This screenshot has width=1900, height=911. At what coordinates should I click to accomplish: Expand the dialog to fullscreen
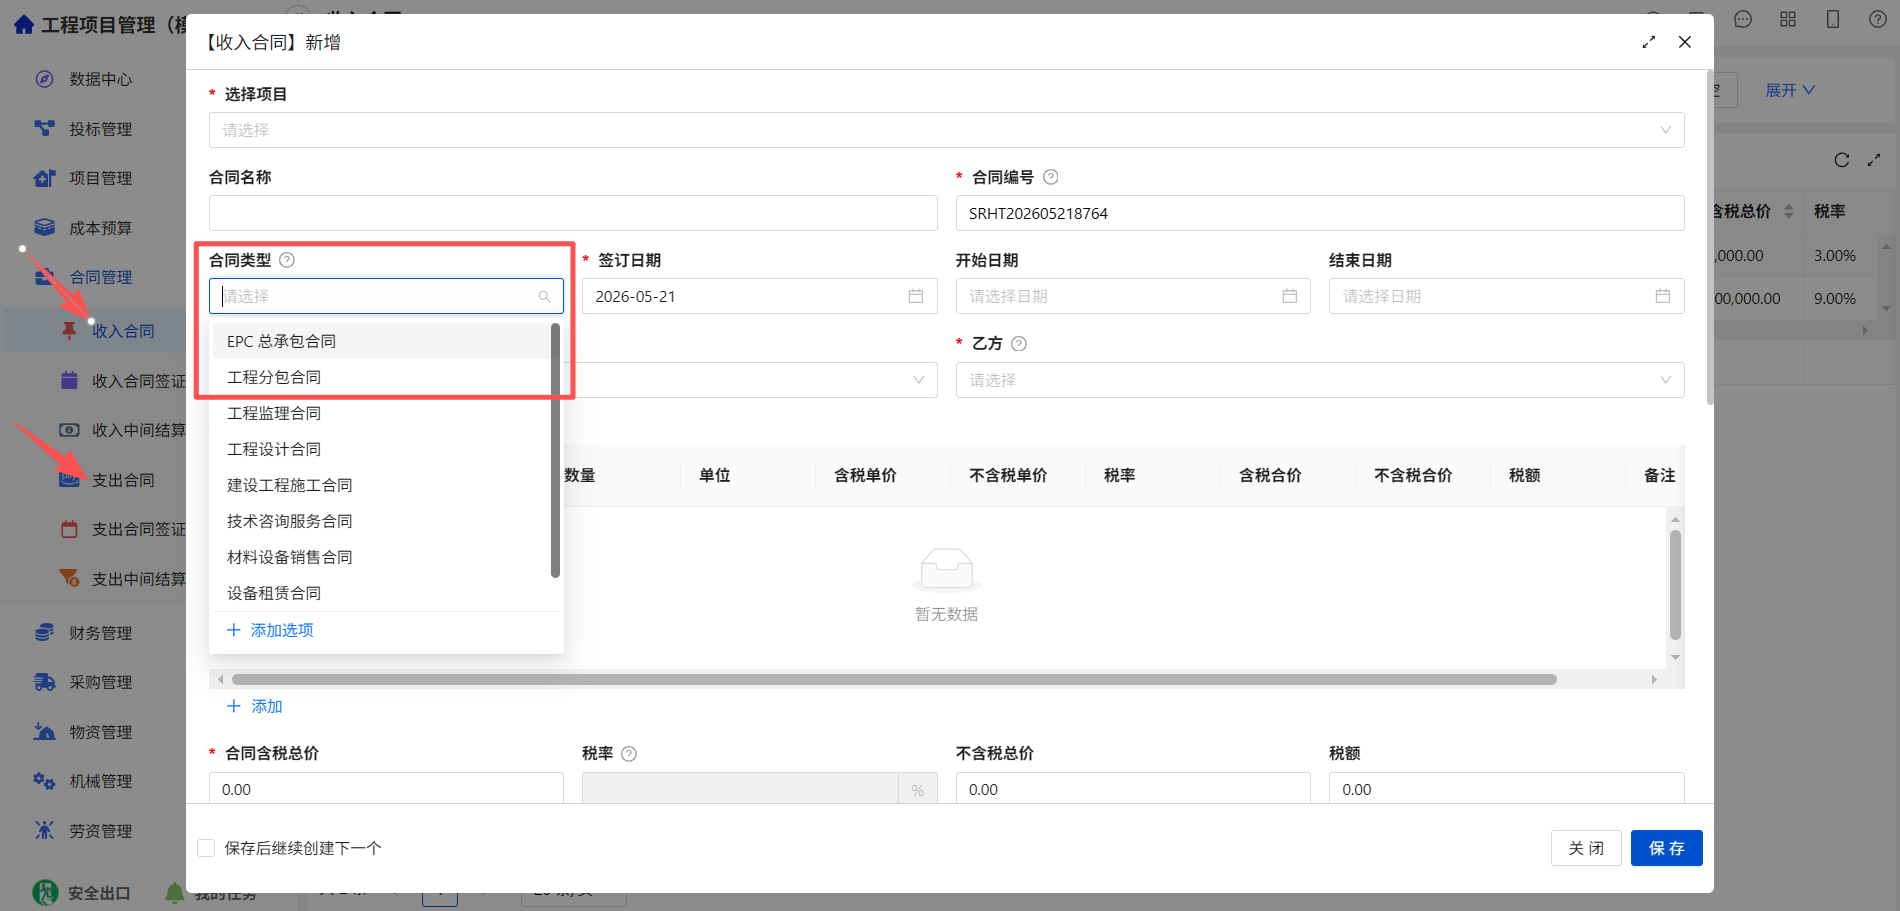coord(1649,42)
